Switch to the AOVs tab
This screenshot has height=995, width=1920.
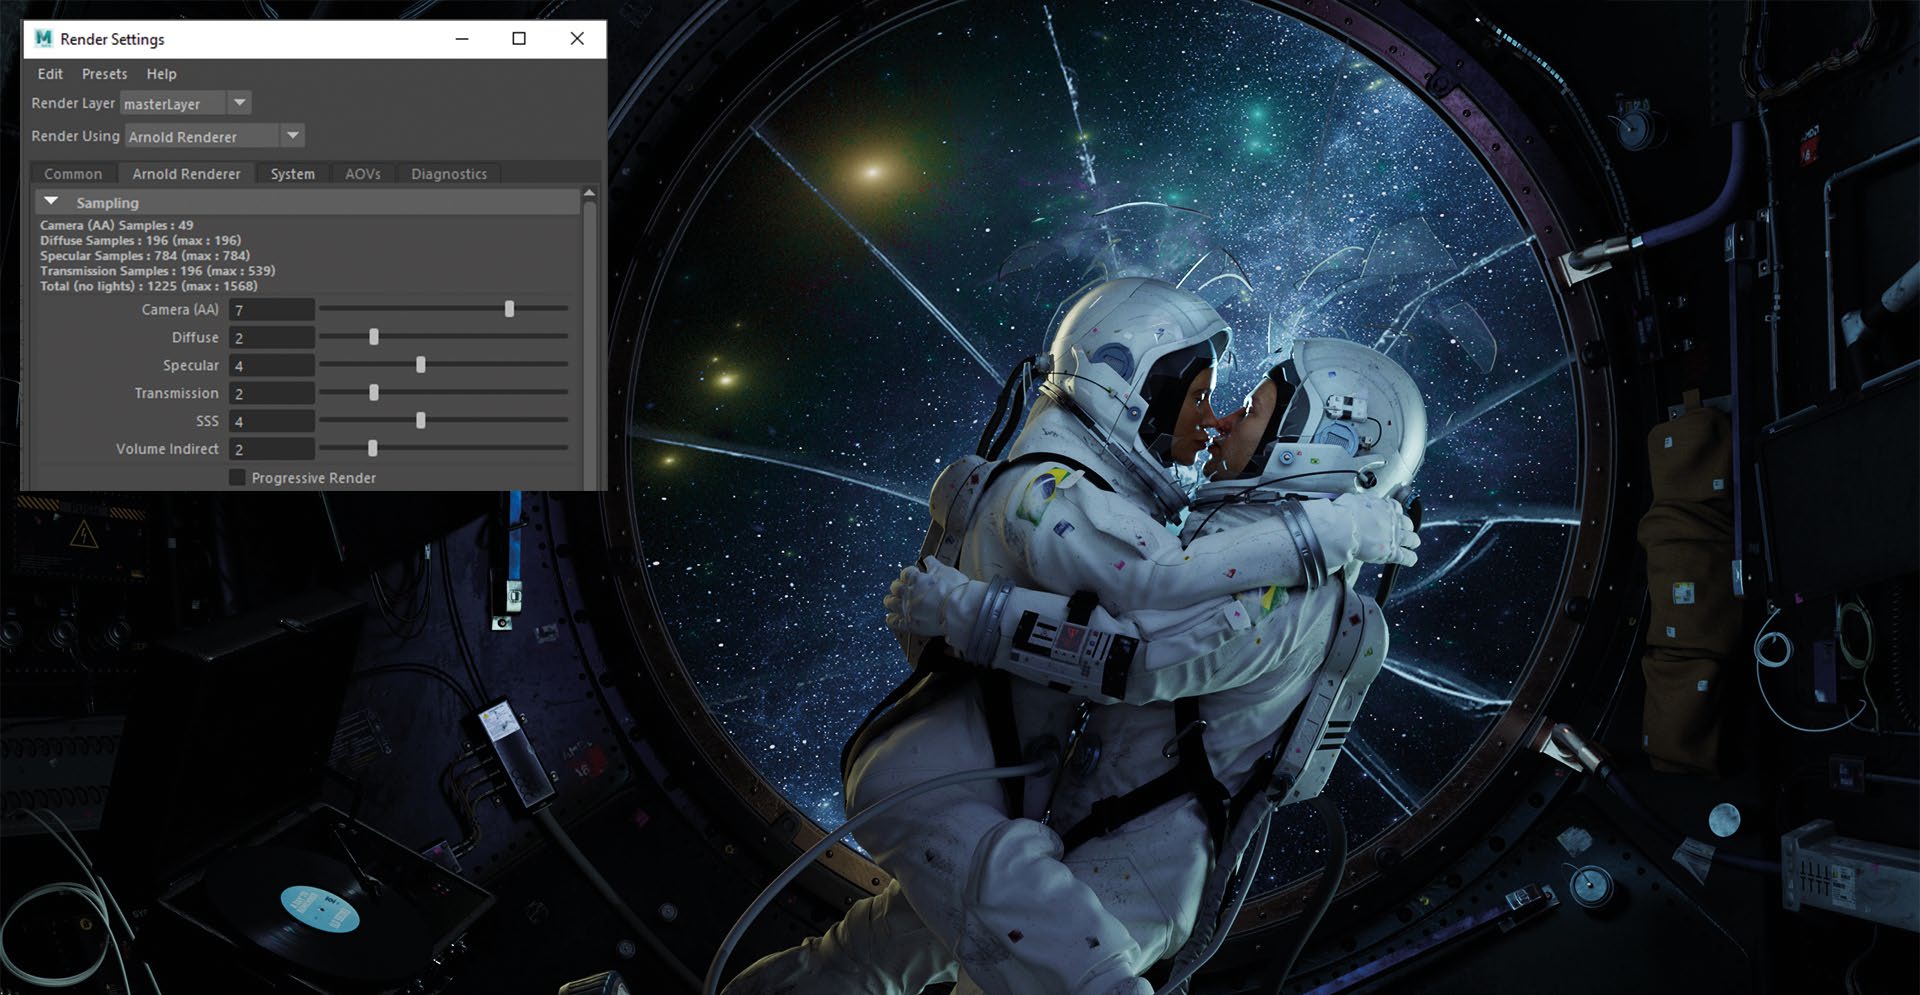point(363,174)
